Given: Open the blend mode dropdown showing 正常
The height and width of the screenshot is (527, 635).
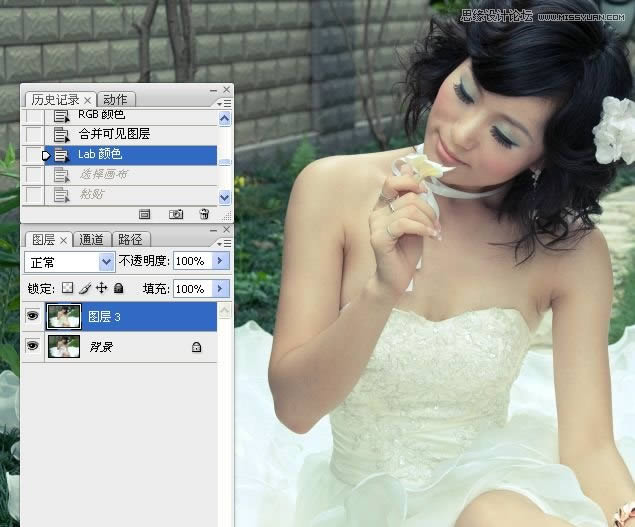Looking at the screenshot, I should (x=69, y=262).
